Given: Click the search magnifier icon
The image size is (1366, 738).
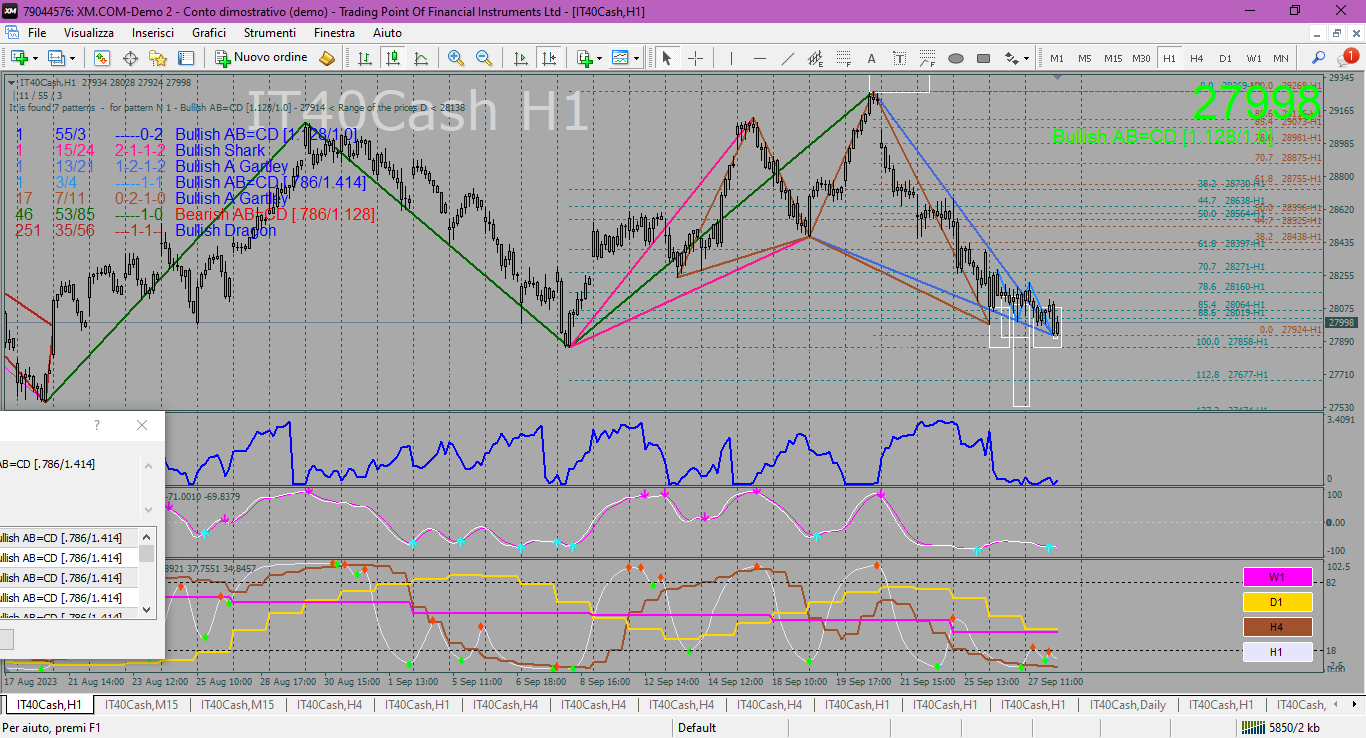Looking at the screenshot, I should [1319, 58].
